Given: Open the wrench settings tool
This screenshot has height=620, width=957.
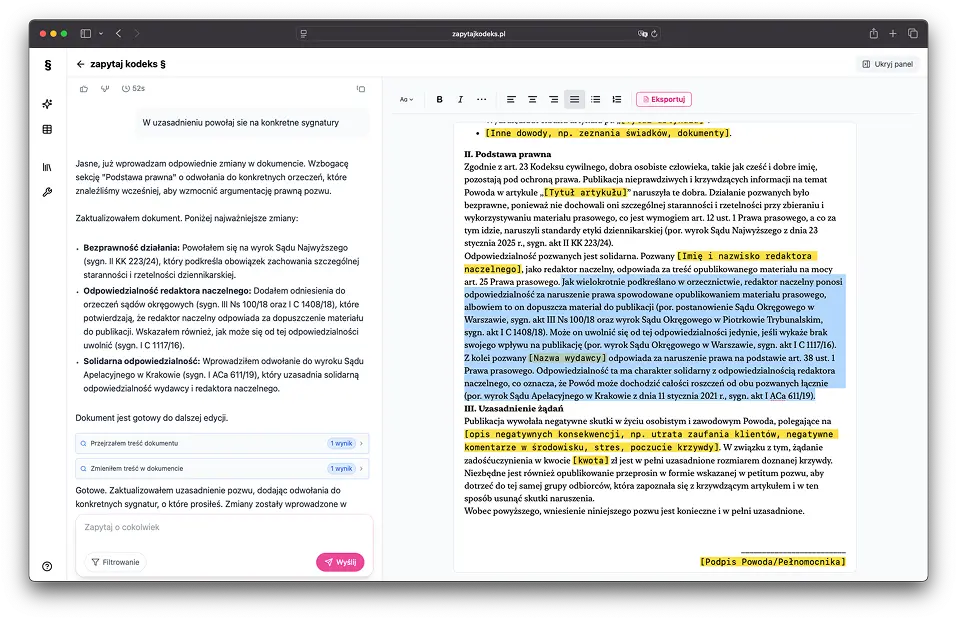Looking at the screenshot, I should (x=47, y=190).
